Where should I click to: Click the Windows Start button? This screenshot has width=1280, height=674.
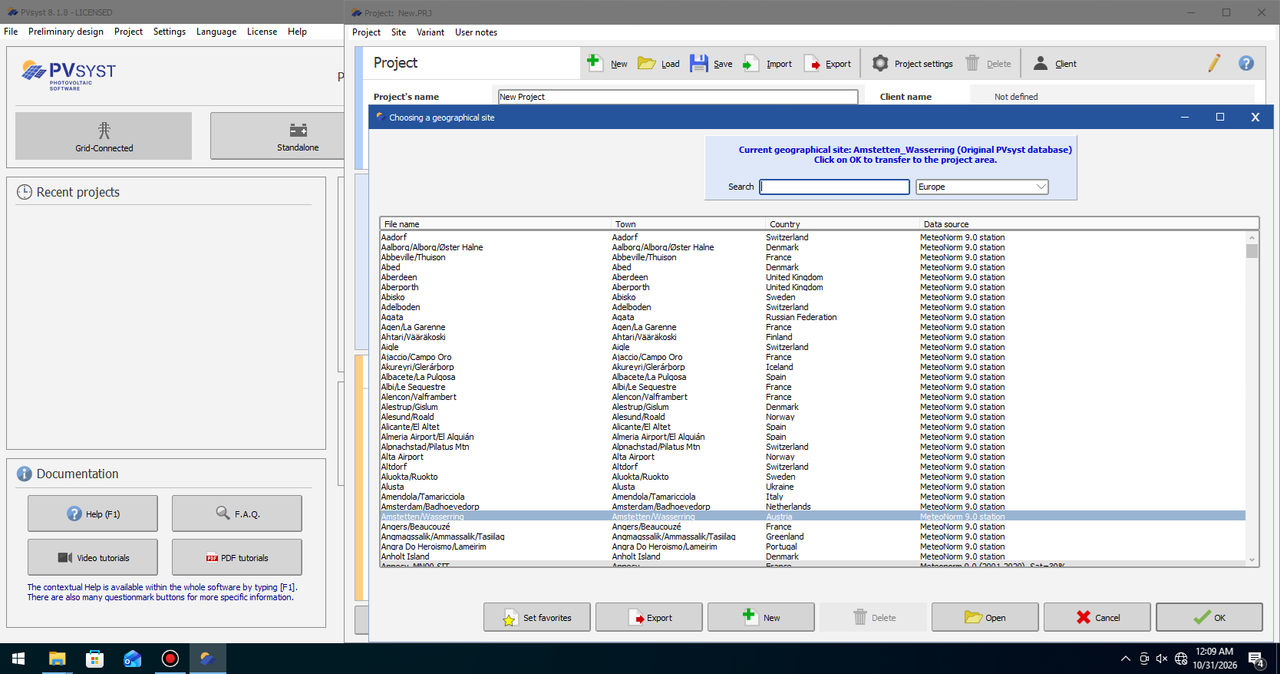point(19,658)
